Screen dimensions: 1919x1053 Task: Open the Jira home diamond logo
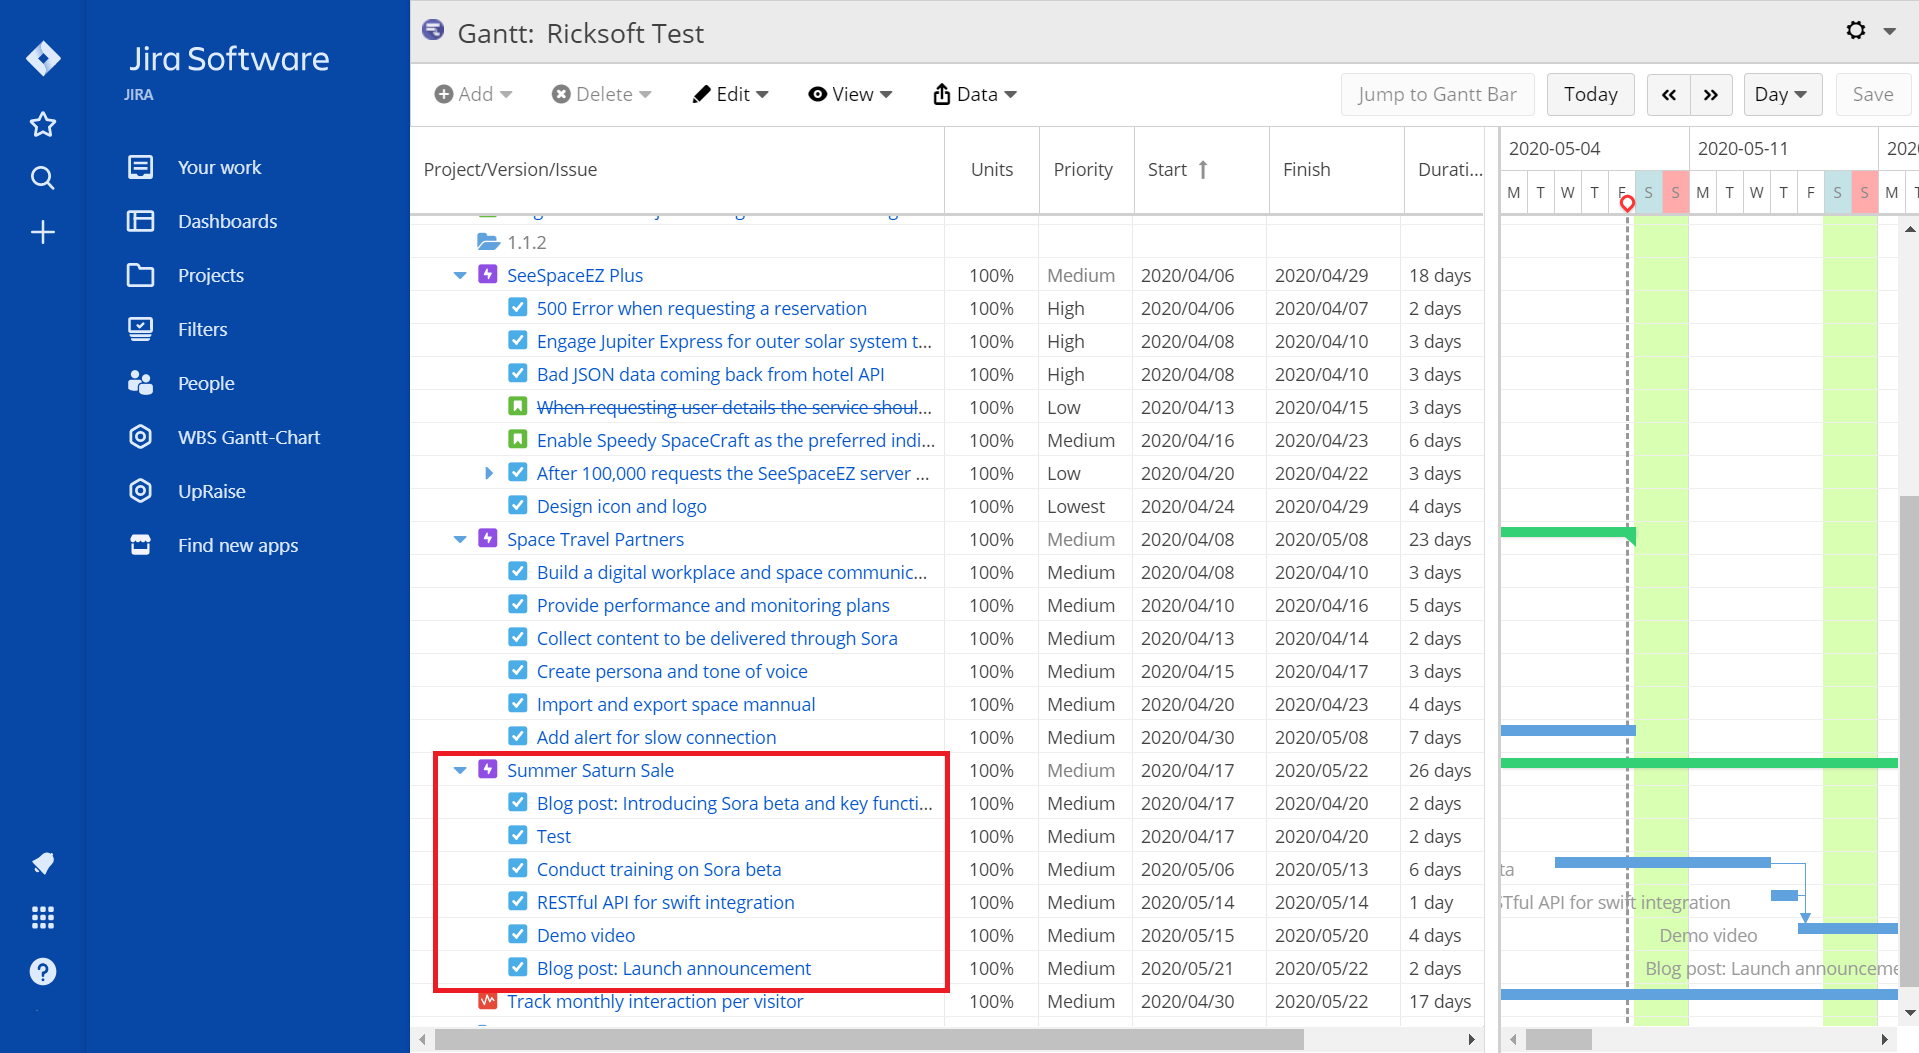click(x=43, y=59)
